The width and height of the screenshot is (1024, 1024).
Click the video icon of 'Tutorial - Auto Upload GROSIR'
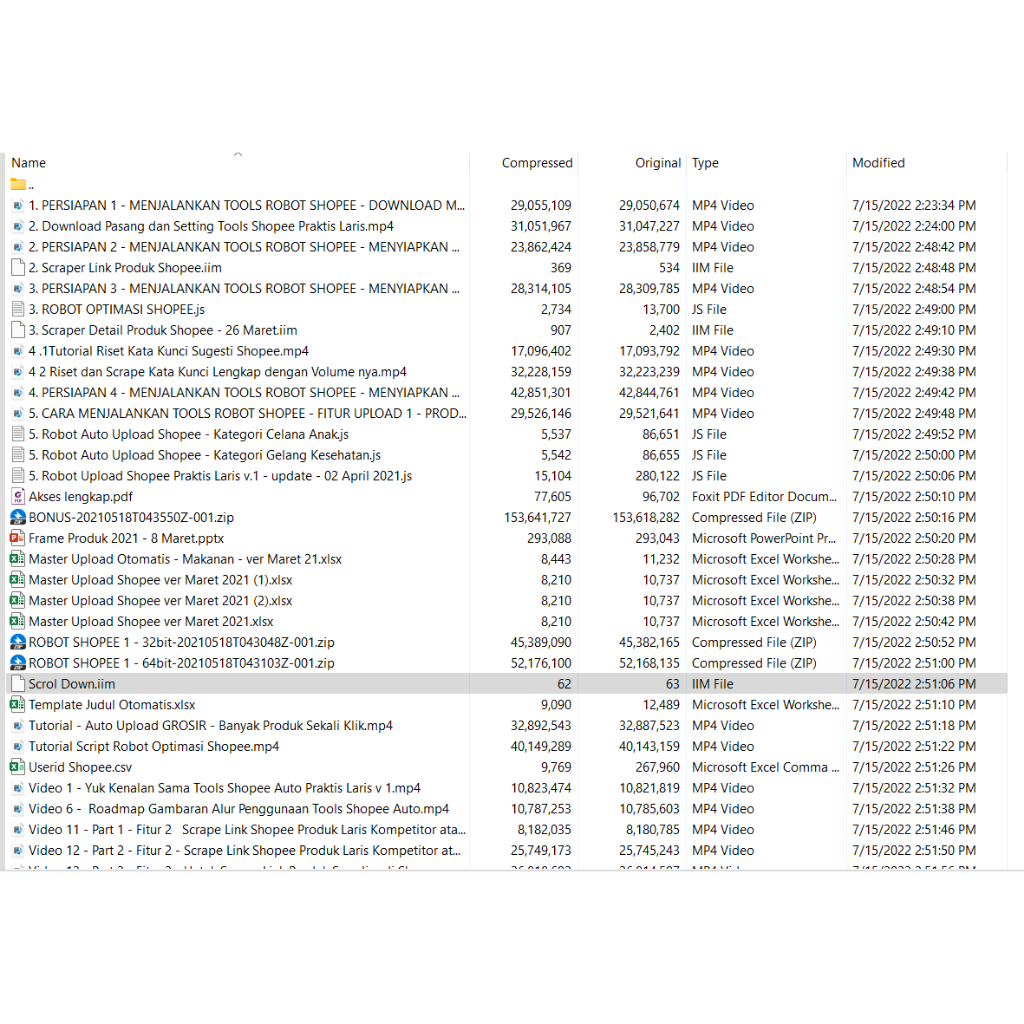click(18, 726)
